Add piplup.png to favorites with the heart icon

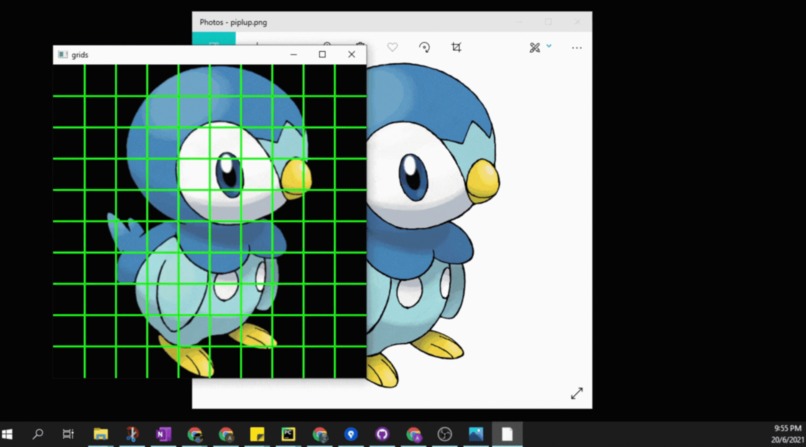(x=392, y=47)
